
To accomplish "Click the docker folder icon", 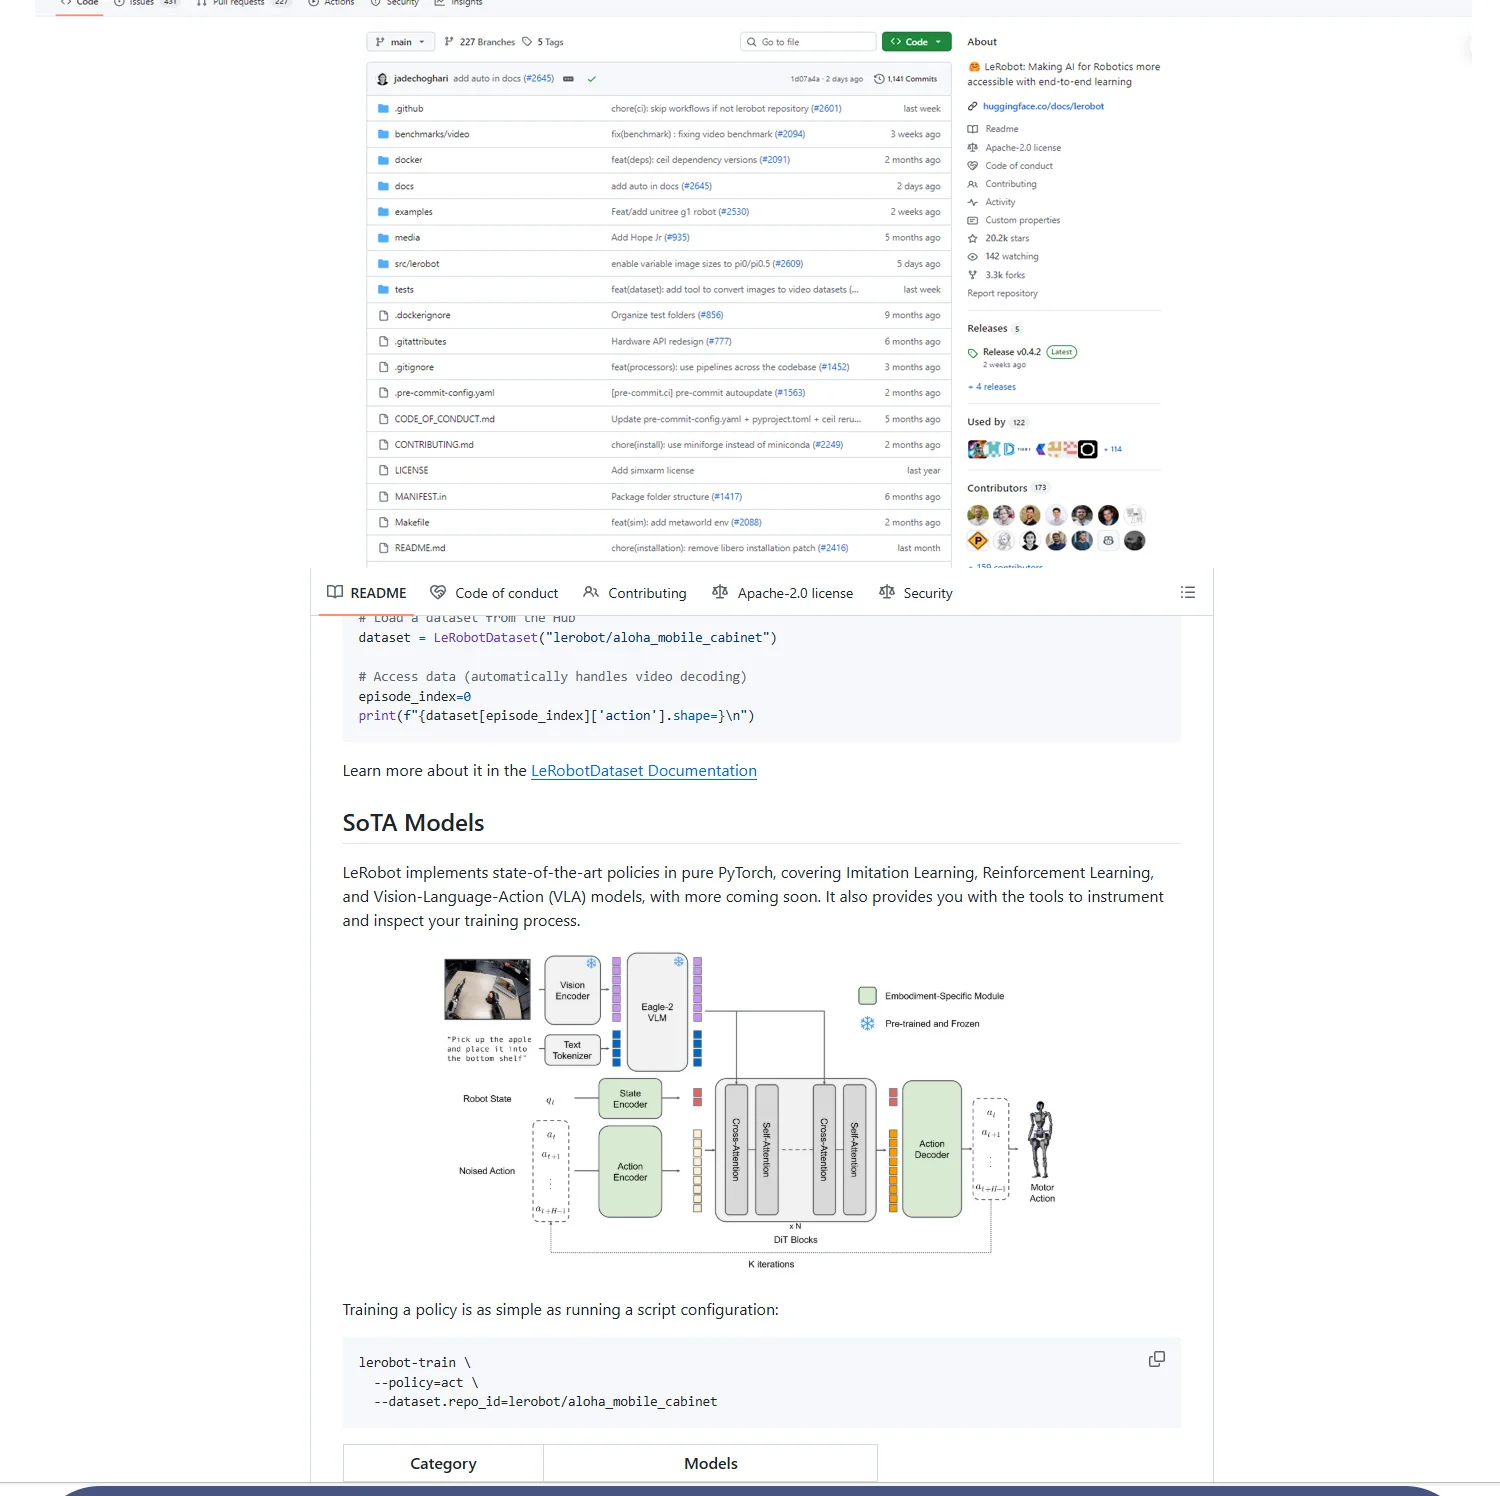I will coord(383,160).
